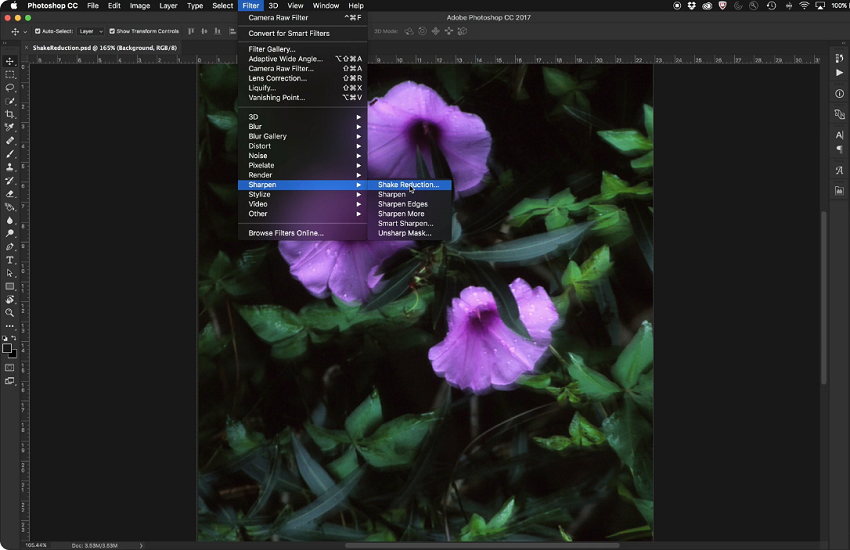Viewport: 850px width, 550px height.
Task: Select the History Brush tool
Action: coord(10,180)
